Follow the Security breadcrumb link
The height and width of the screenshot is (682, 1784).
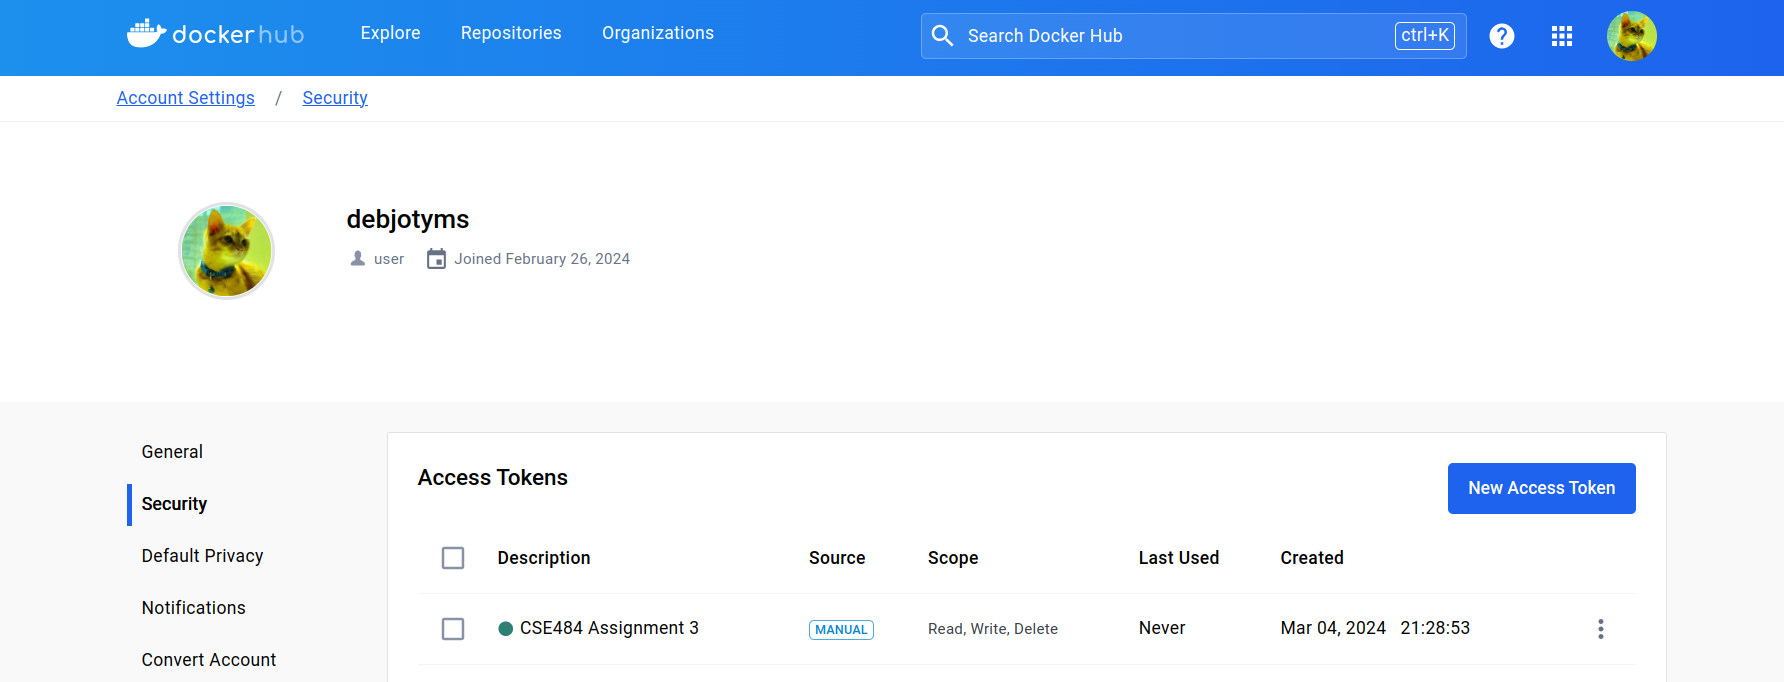tap(335, 98)
